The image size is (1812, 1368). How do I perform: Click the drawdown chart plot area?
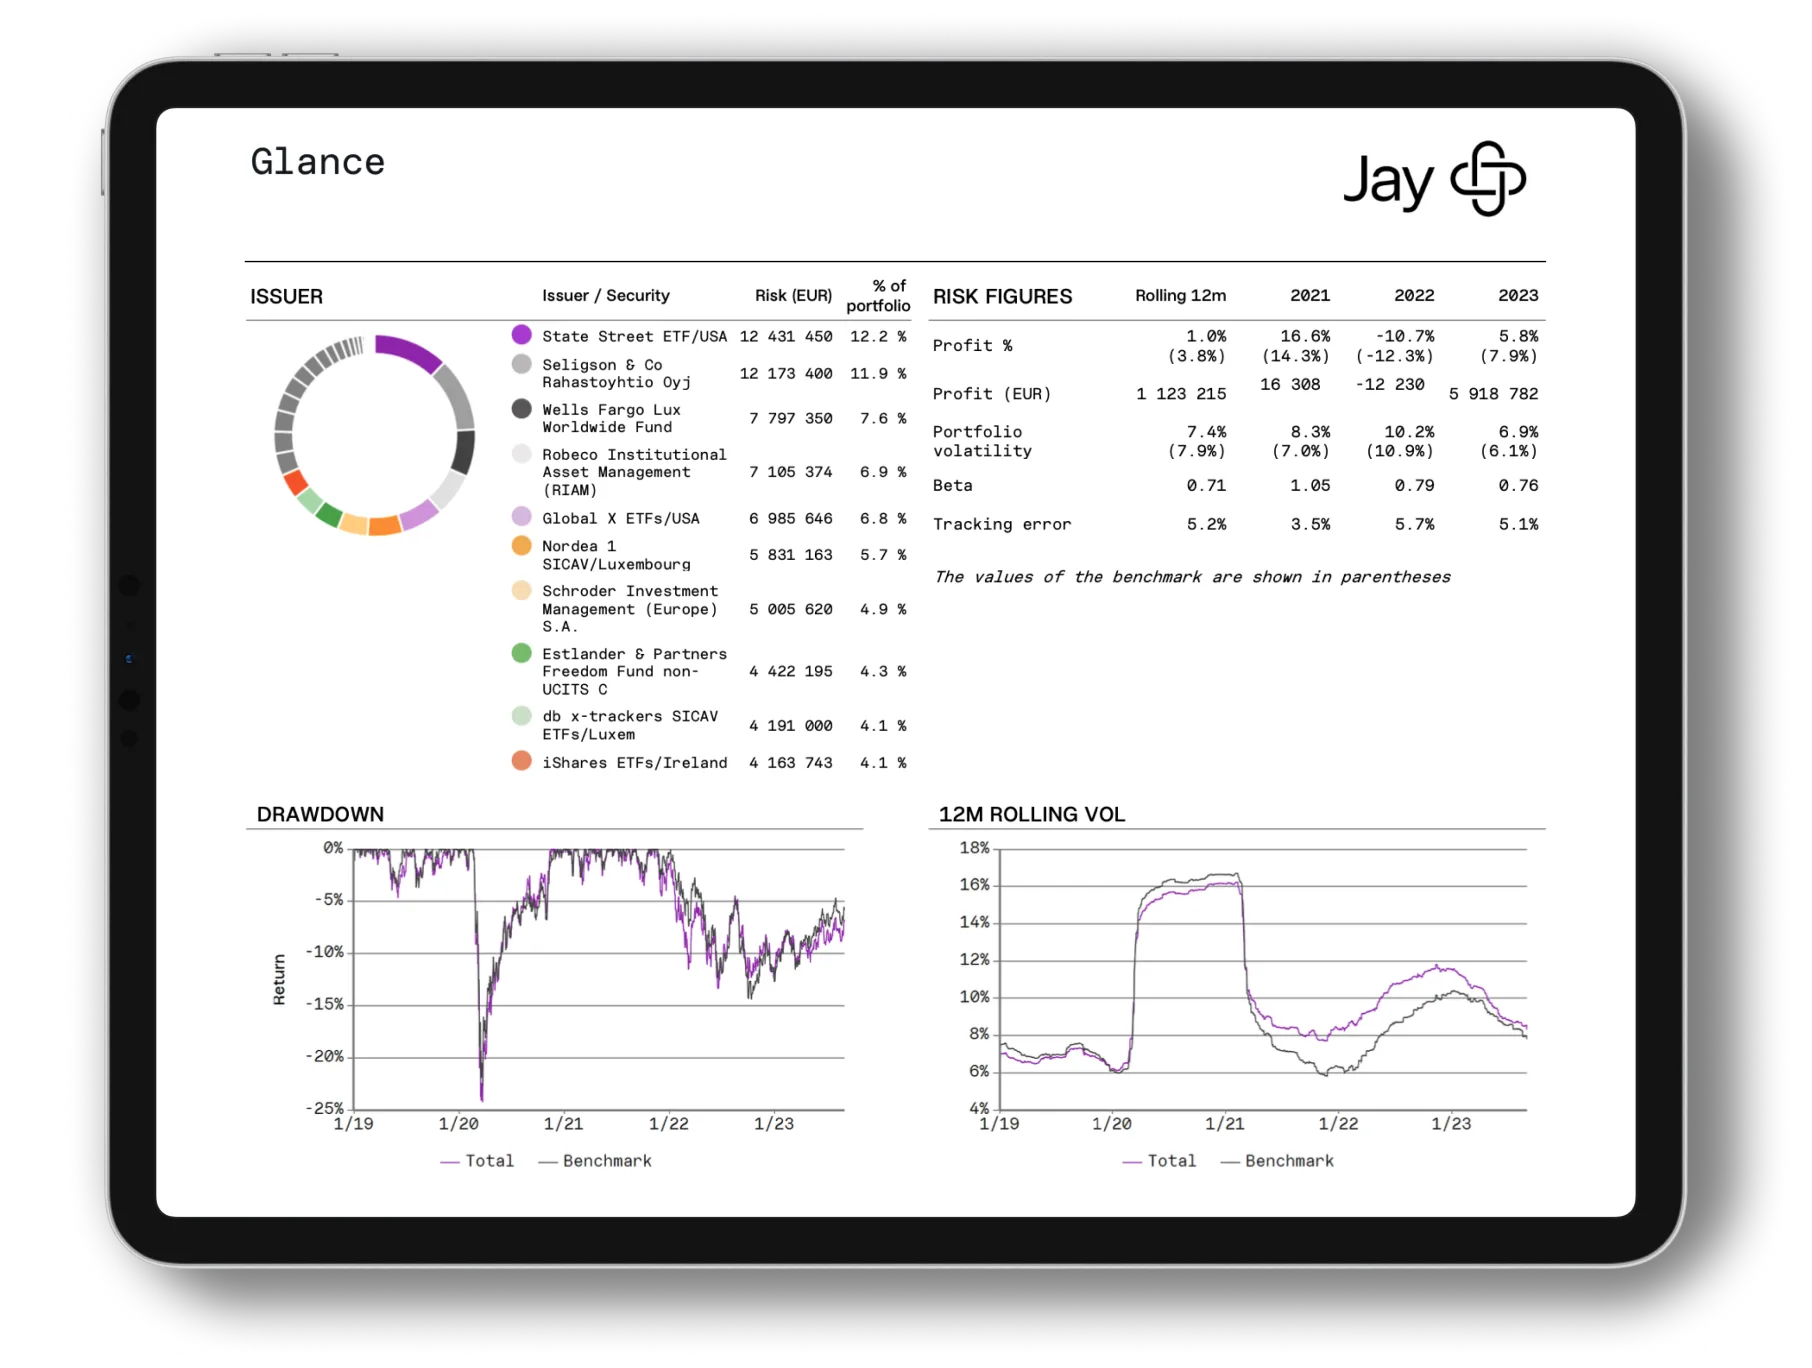tap(599, 979)
